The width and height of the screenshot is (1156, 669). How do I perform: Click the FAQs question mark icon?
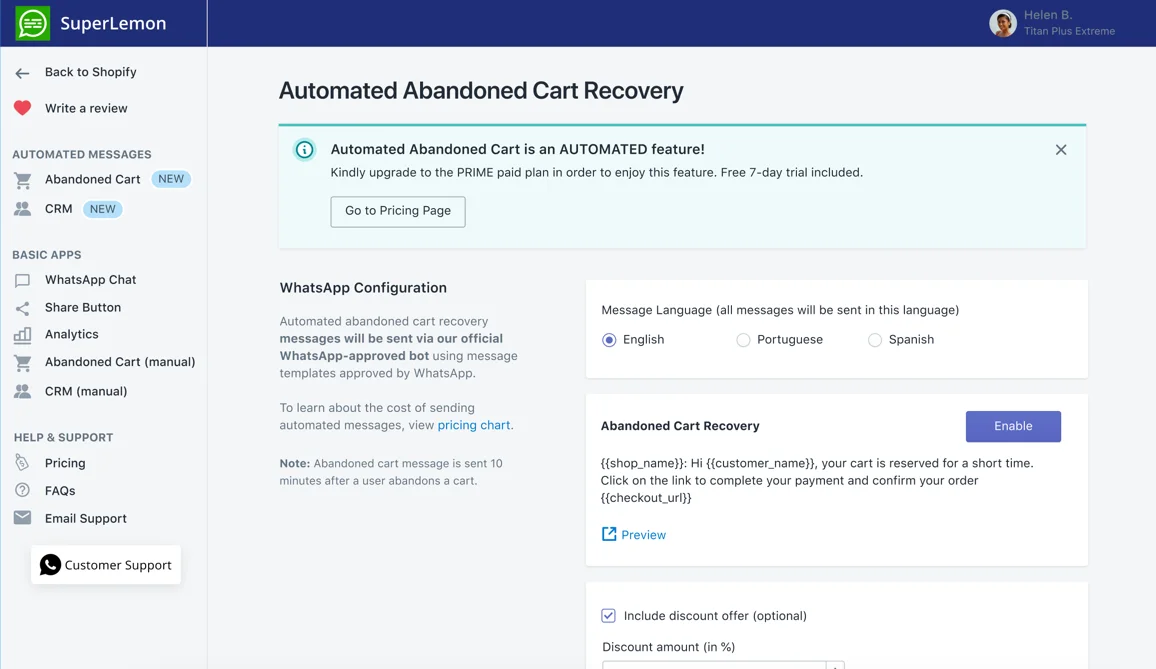(x=22, y=491)
